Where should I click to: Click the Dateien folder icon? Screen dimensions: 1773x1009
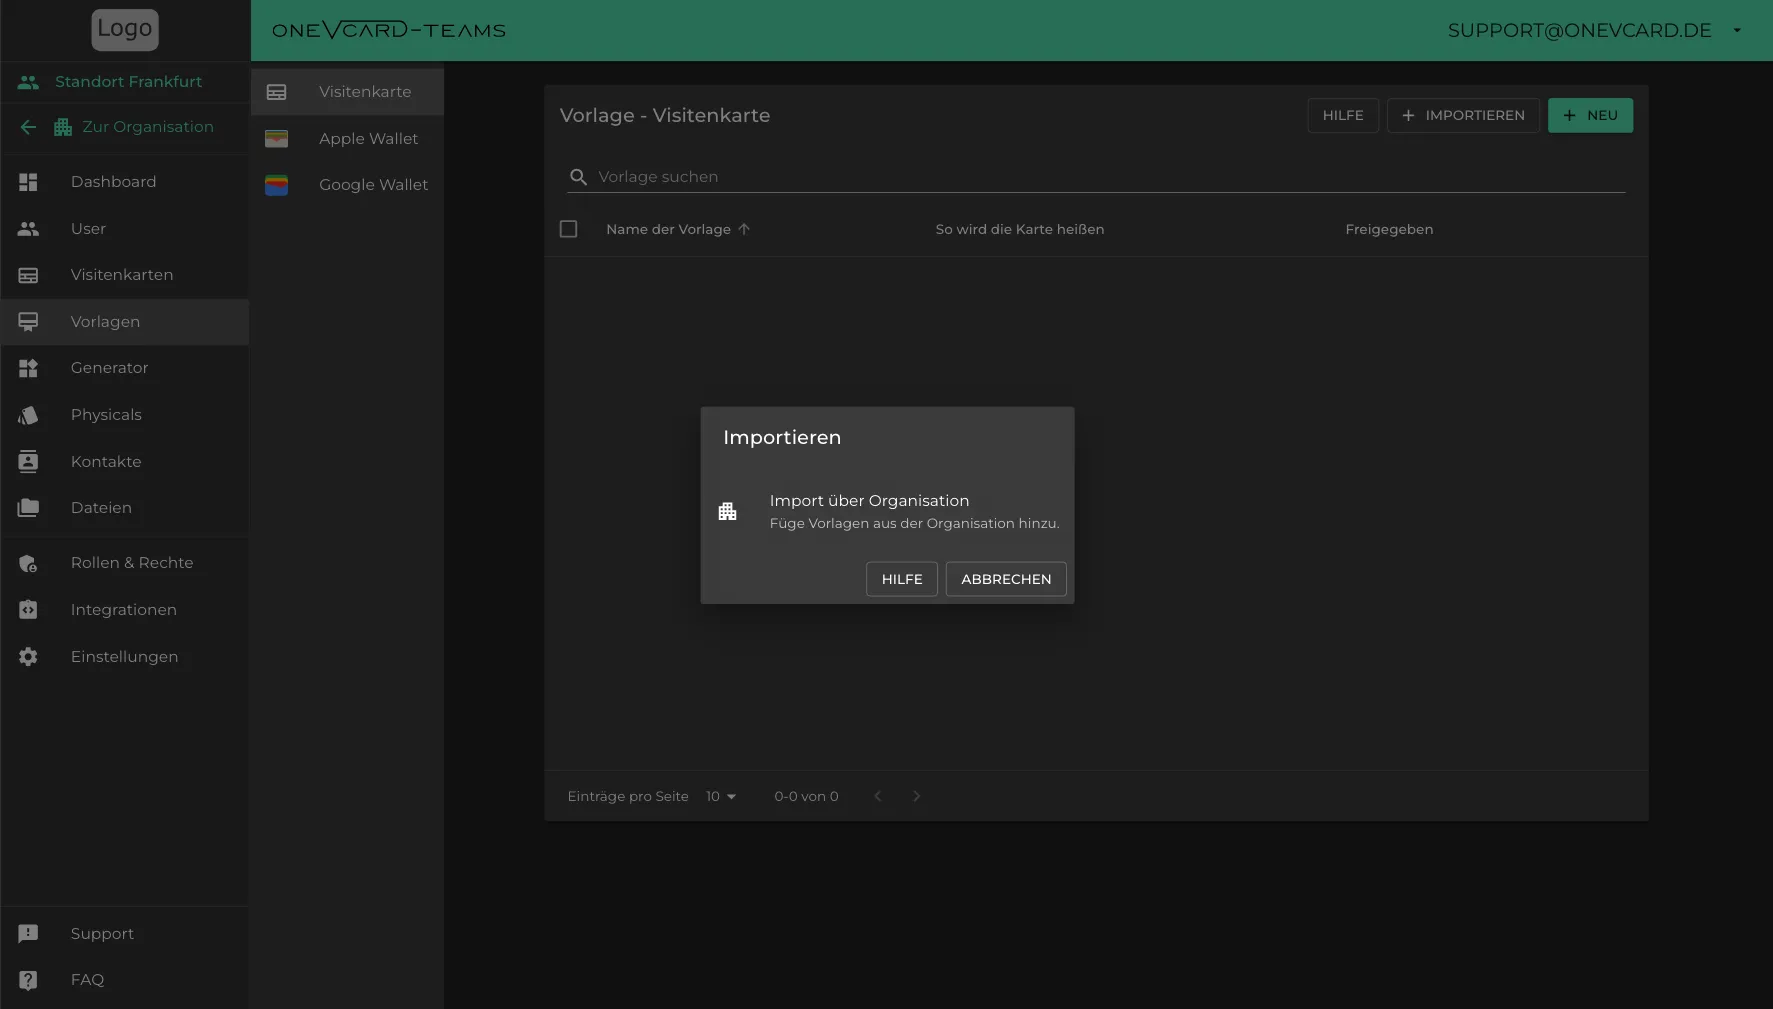coord(28,508)
